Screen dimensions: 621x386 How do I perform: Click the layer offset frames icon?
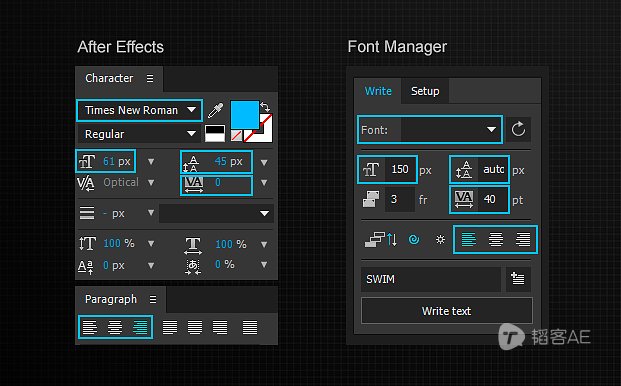click(x=371, y=199)
